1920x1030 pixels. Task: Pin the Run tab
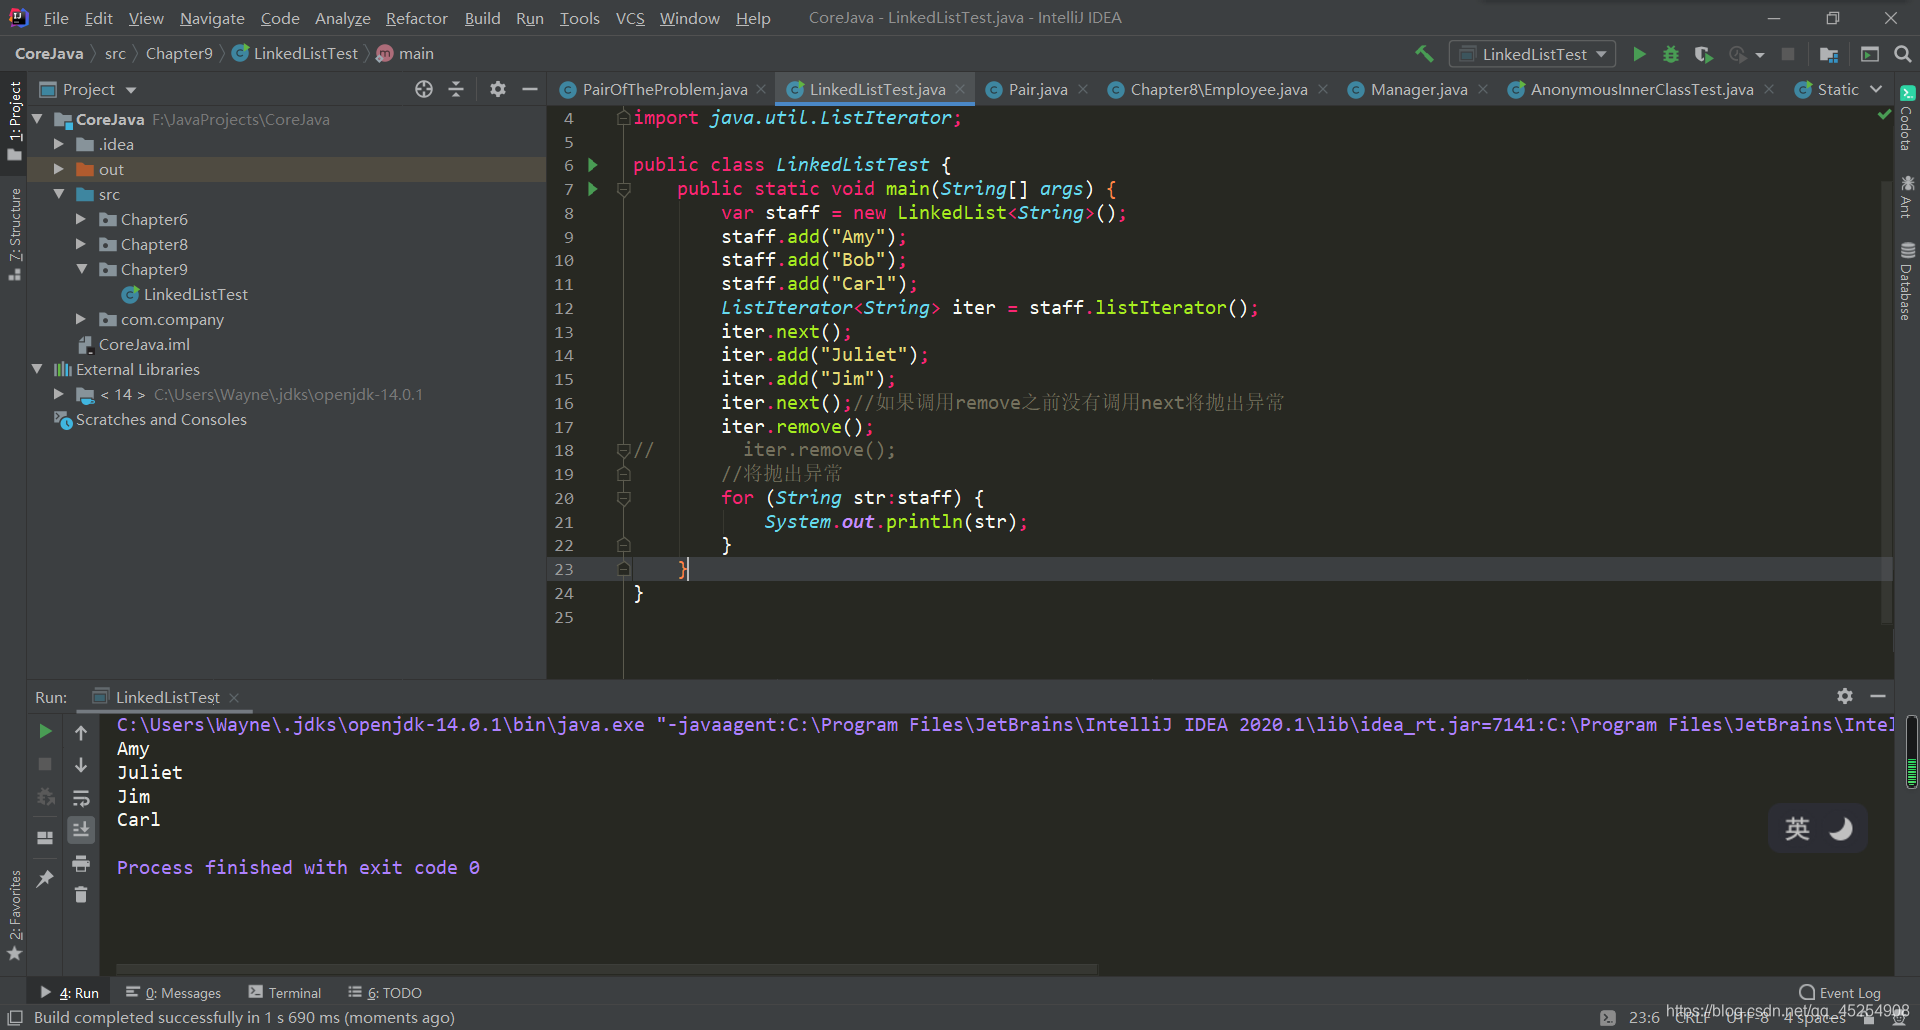tap(45, 879)
